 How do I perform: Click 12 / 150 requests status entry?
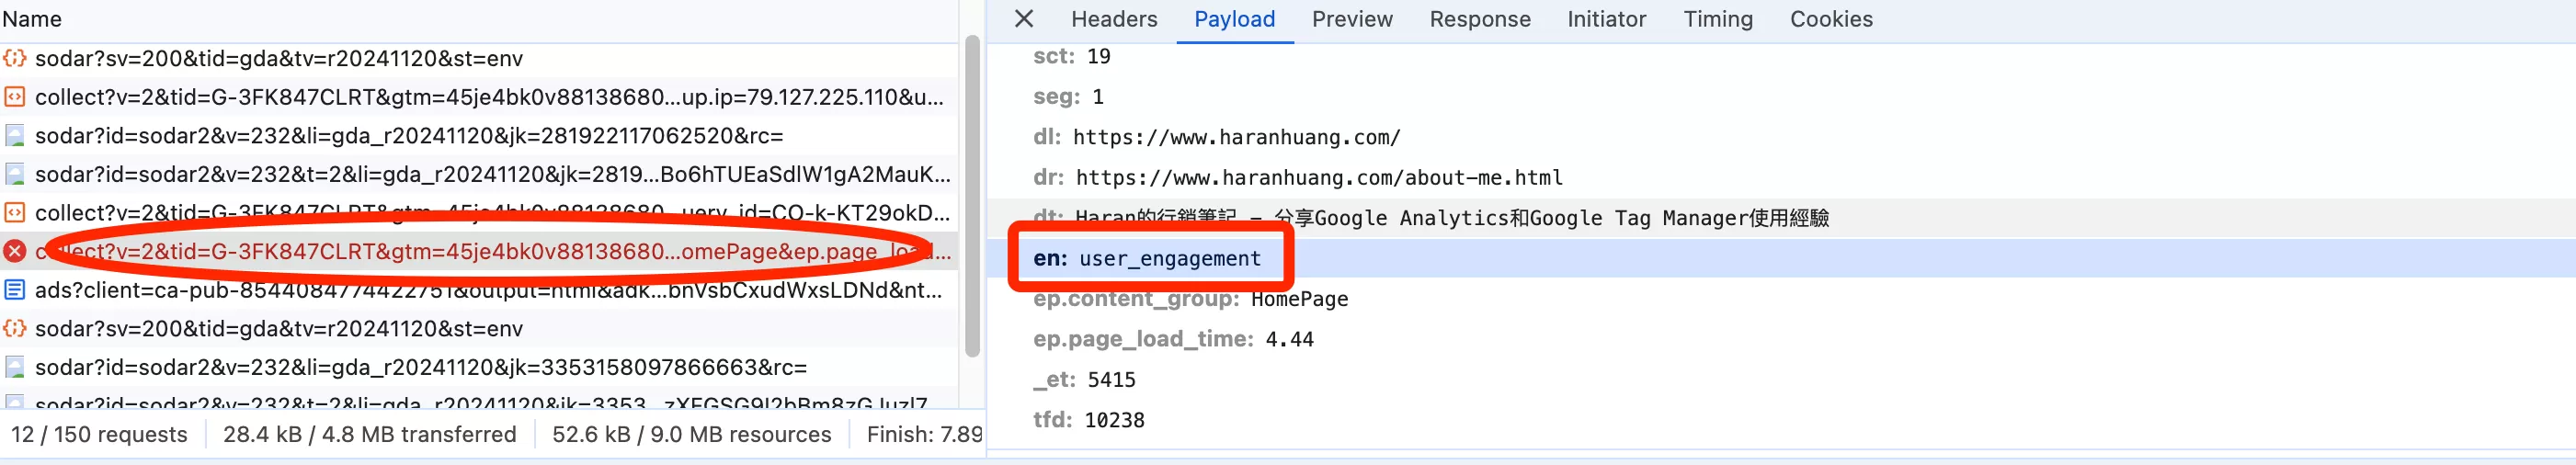tap(99, 434)
